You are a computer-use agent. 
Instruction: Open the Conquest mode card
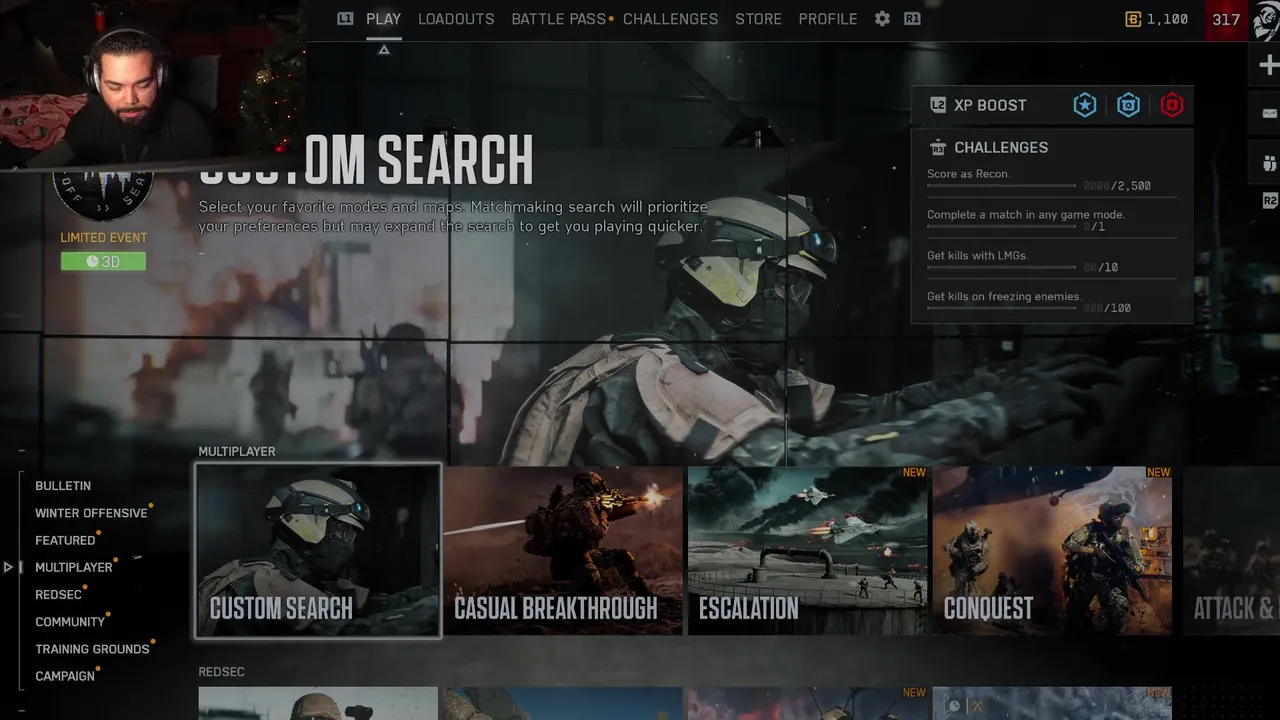[x=1052, y=550]
